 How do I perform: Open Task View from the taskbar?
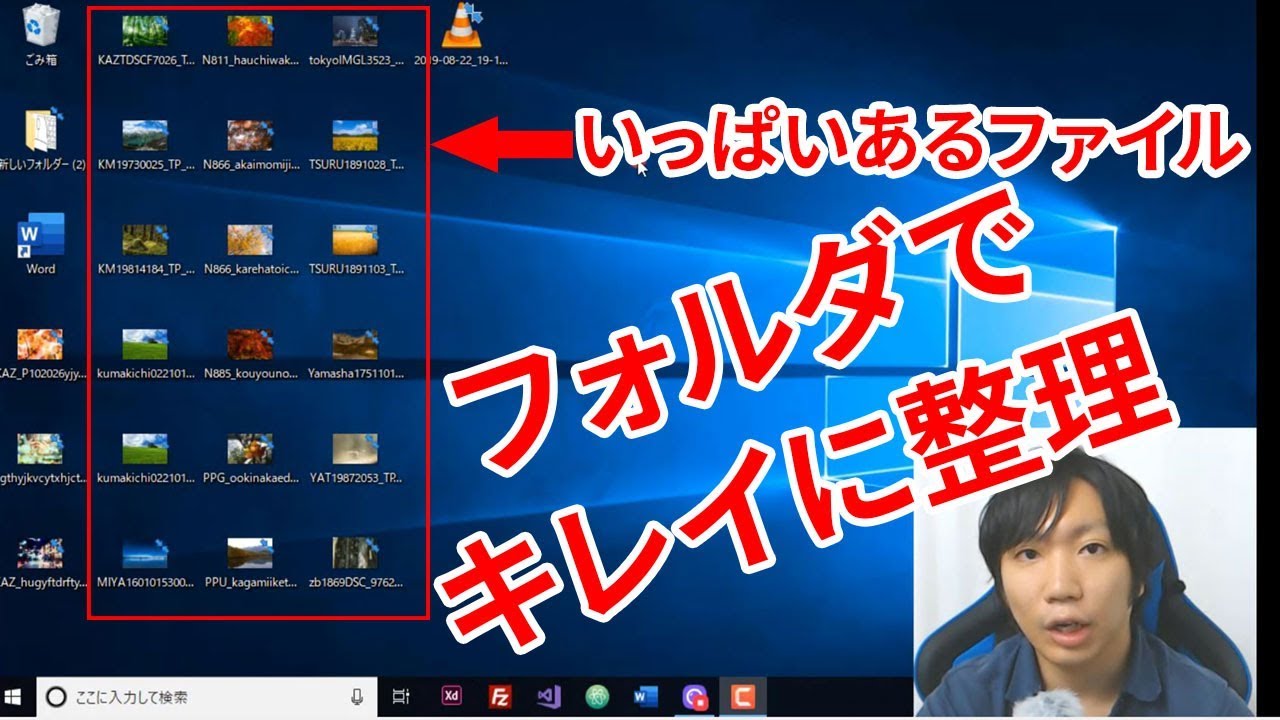[x=401, y=697]
